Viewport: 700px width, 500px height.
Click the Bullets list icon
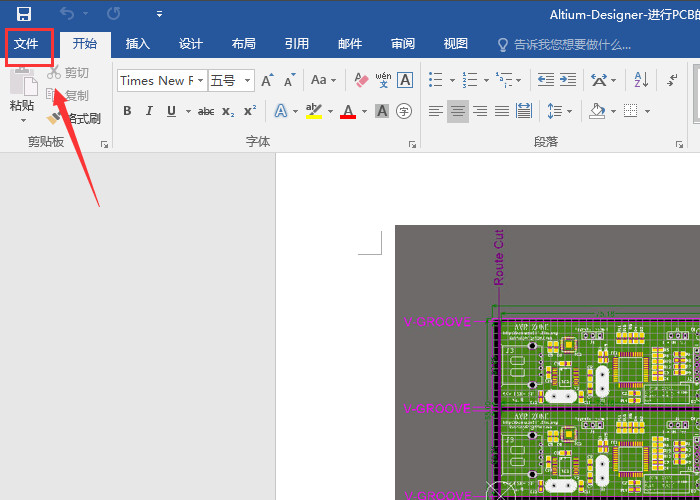click(x=435, y=80)
